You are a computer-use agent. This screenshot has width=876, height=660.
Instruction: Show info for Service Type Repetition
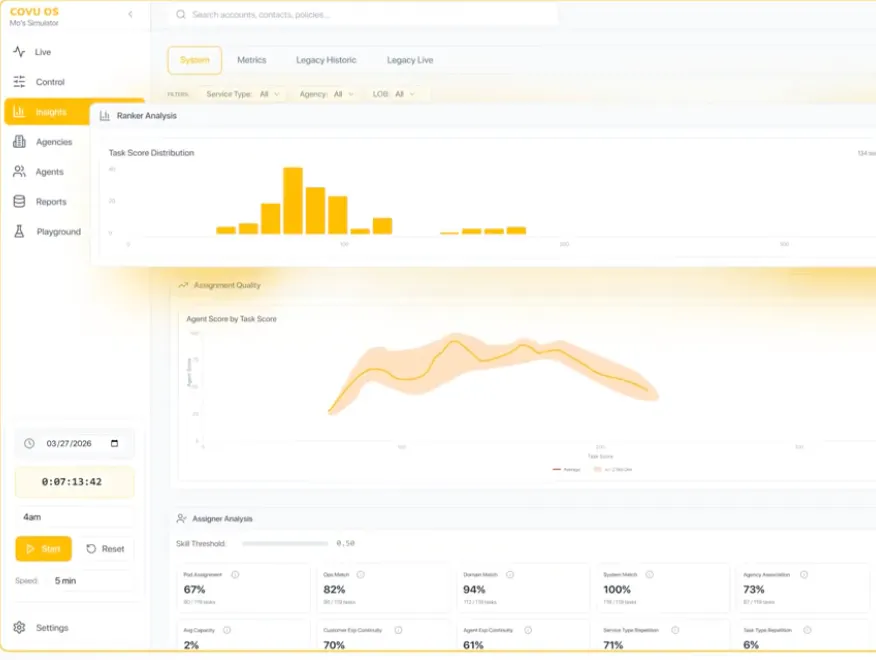click(675, 630)
